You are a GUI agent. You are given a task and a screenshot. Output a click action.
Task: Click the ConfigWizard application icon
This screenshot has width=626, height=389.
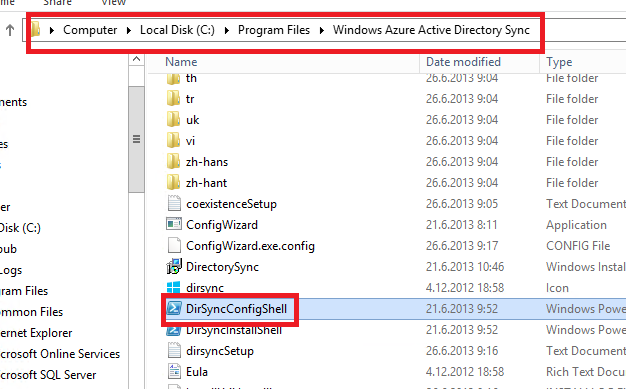(174, 224)
